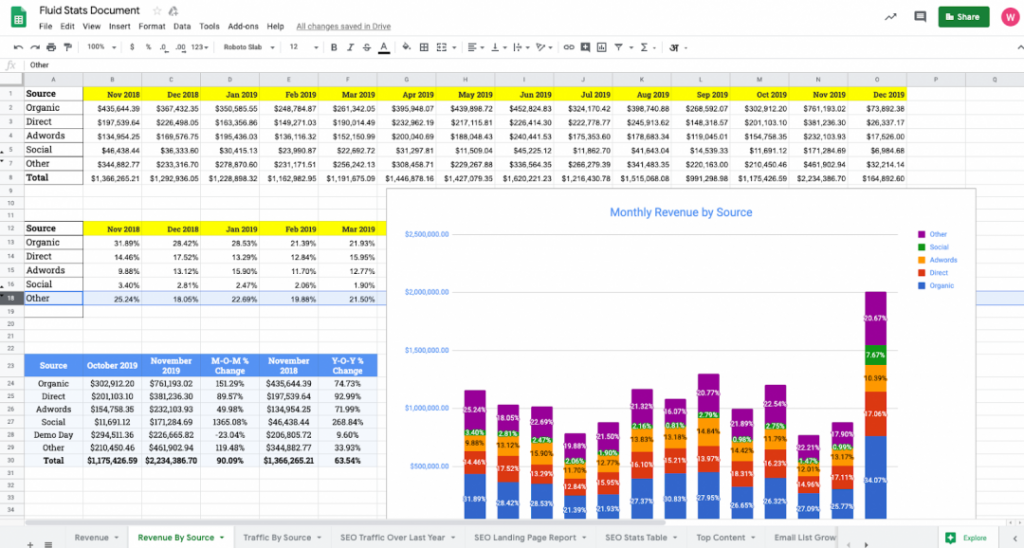Viewport: 1024px width, 548px height.
Task: Click the Borders icon
Action: click(424, 47)
